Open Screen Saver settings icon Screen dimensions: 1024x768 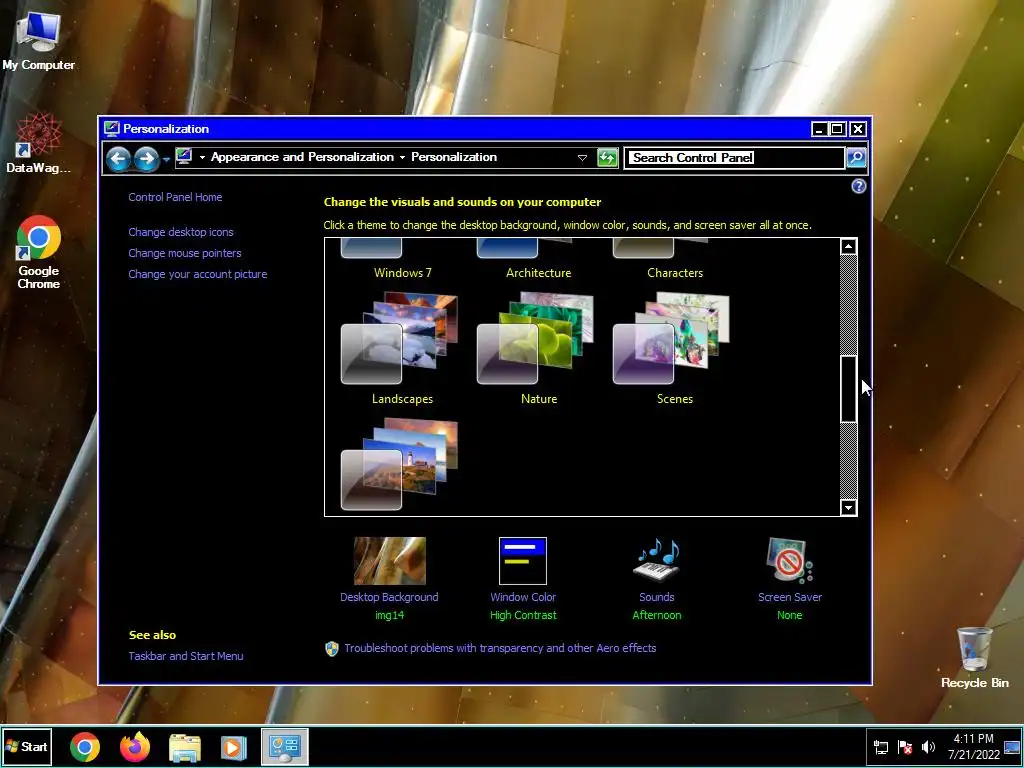click(x=790, y=561)
